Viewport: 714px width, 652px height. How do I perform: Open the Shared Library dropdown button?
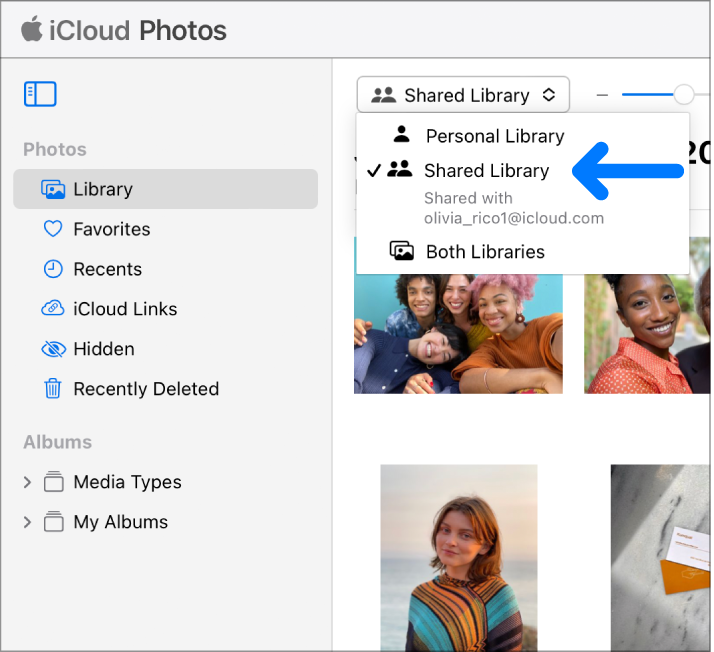pos(463,96)
